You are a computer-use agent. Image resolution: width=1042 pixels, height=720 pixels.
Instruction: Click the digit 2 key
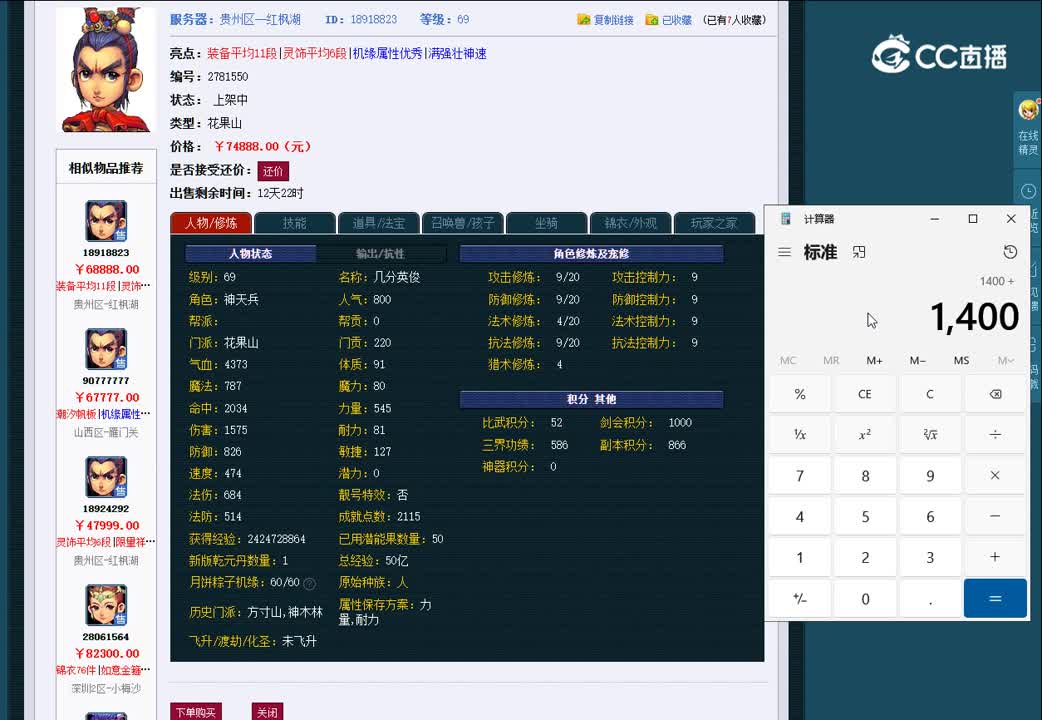pyautogui.click(x=865, y=557)
